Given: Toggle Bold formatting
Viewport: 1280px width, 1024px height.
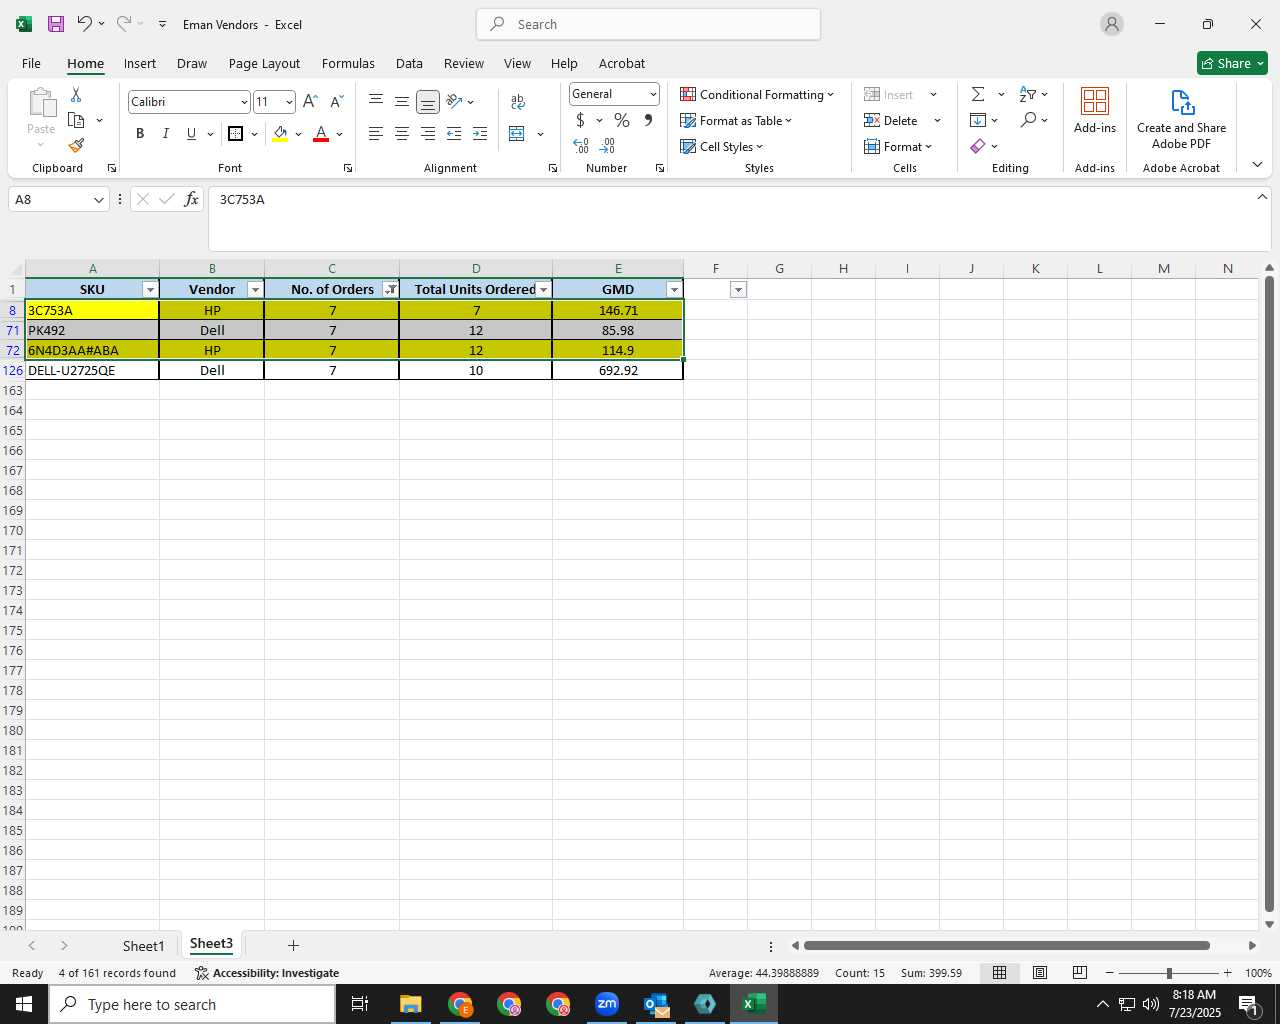Looking at the screenshot, I should (x=140, y=134).
